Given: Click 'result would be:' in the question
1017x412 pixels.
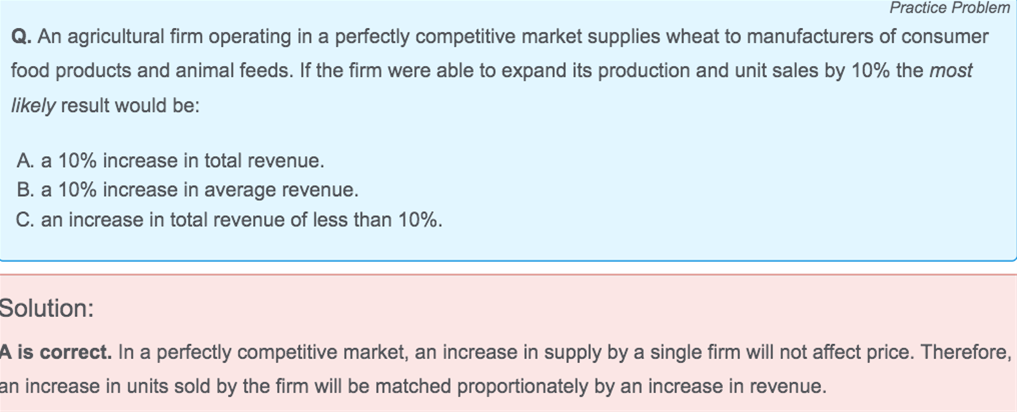Looking at the screenshot, I should [x=130, y=105].
